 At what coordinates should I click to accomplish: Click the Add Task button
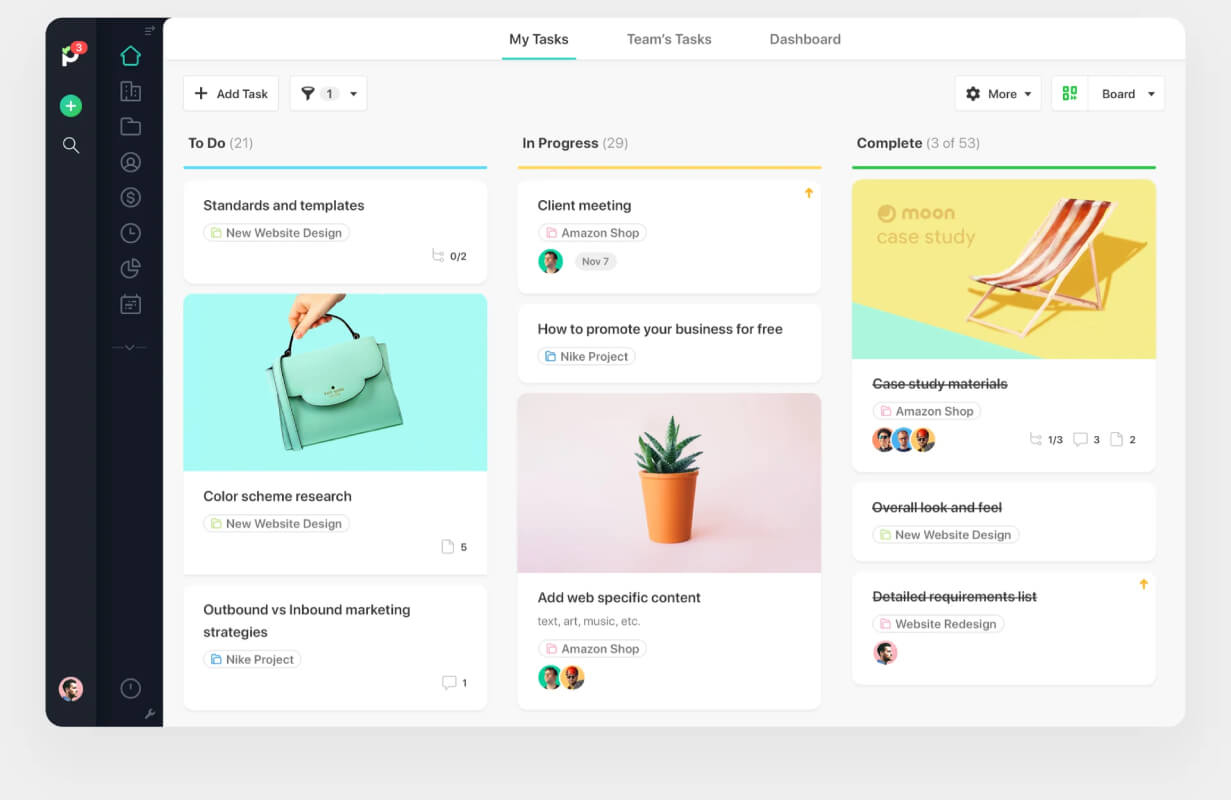pyautogui.click(x=231, y=94)
